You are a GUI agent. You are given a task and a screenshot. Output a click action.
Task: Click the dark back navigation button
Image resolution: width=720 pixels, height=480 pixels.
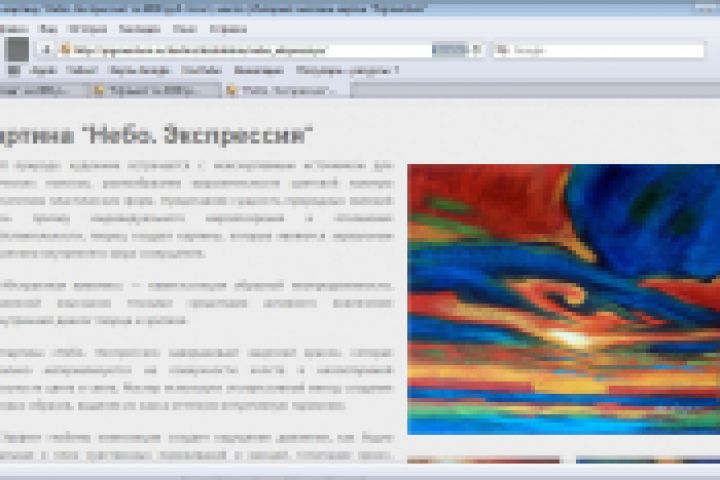point(17,50)
